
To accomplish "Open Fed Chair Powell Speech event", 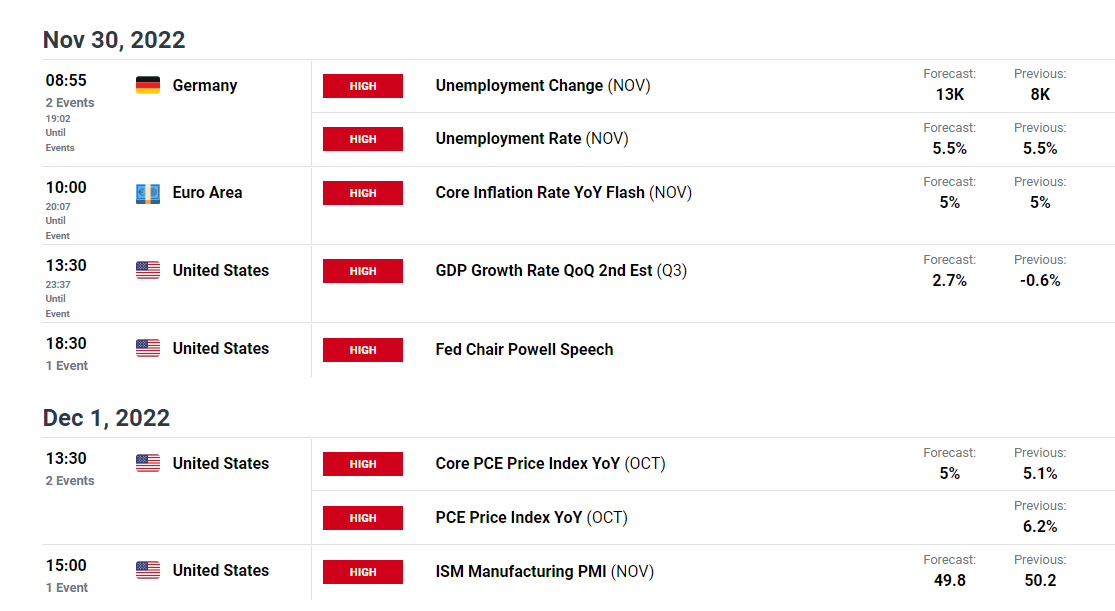I will click(524, 350).
